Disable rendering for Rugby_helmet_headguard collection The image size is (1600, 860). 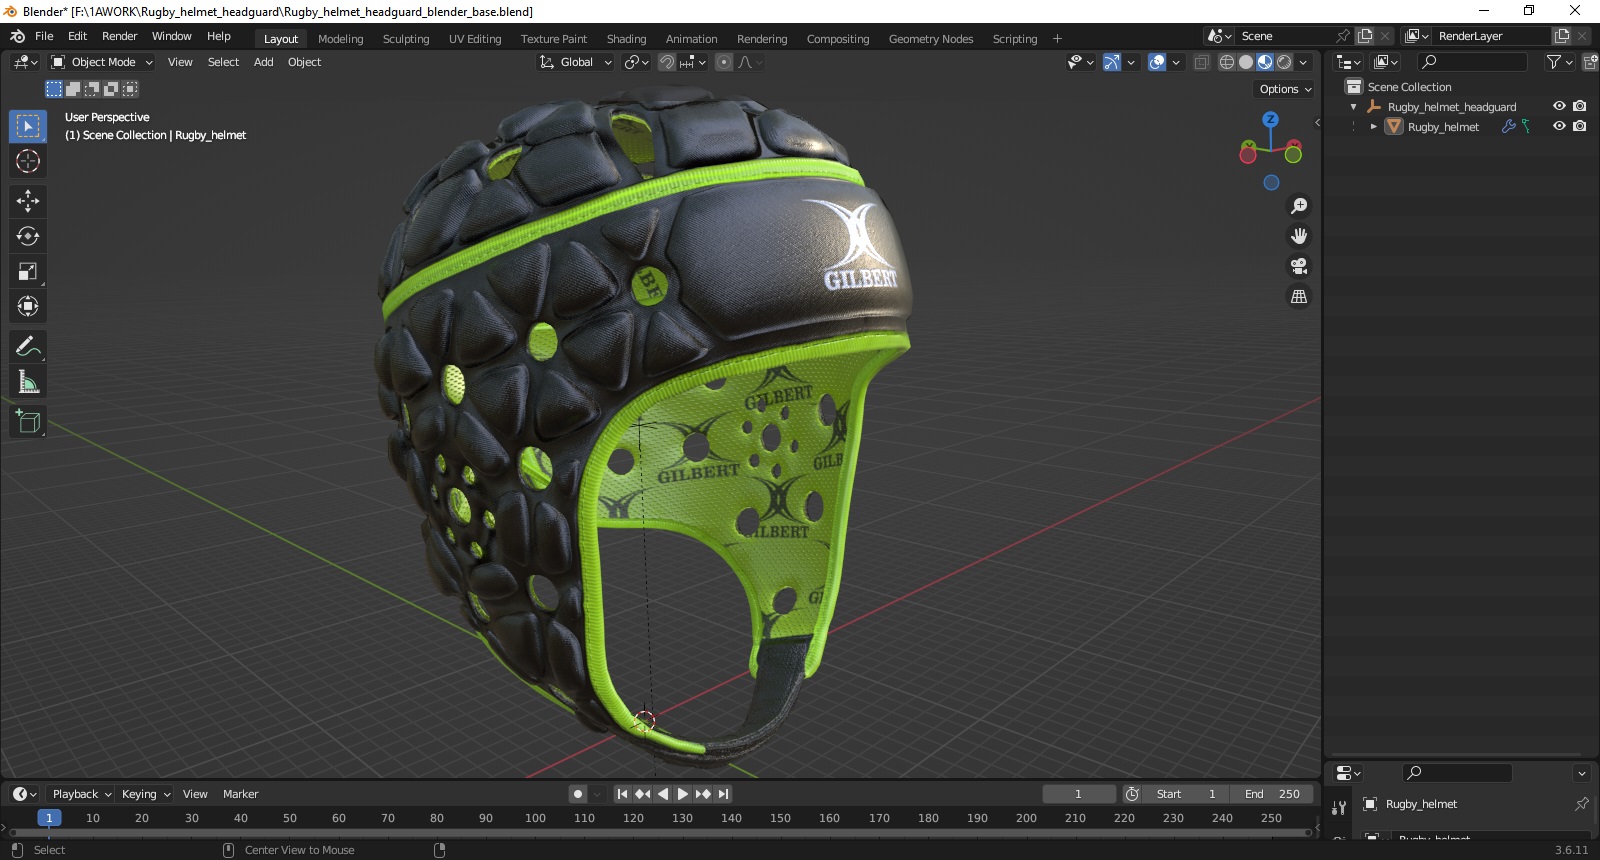[1580, 106]
